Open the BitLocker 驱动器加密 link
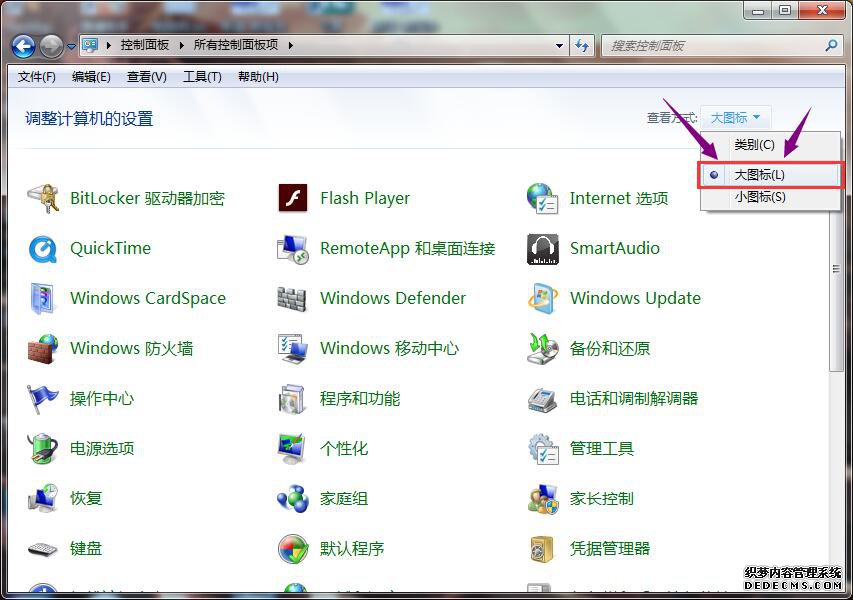853x600 pixels. pyautogui.click(x=147, y=199)
